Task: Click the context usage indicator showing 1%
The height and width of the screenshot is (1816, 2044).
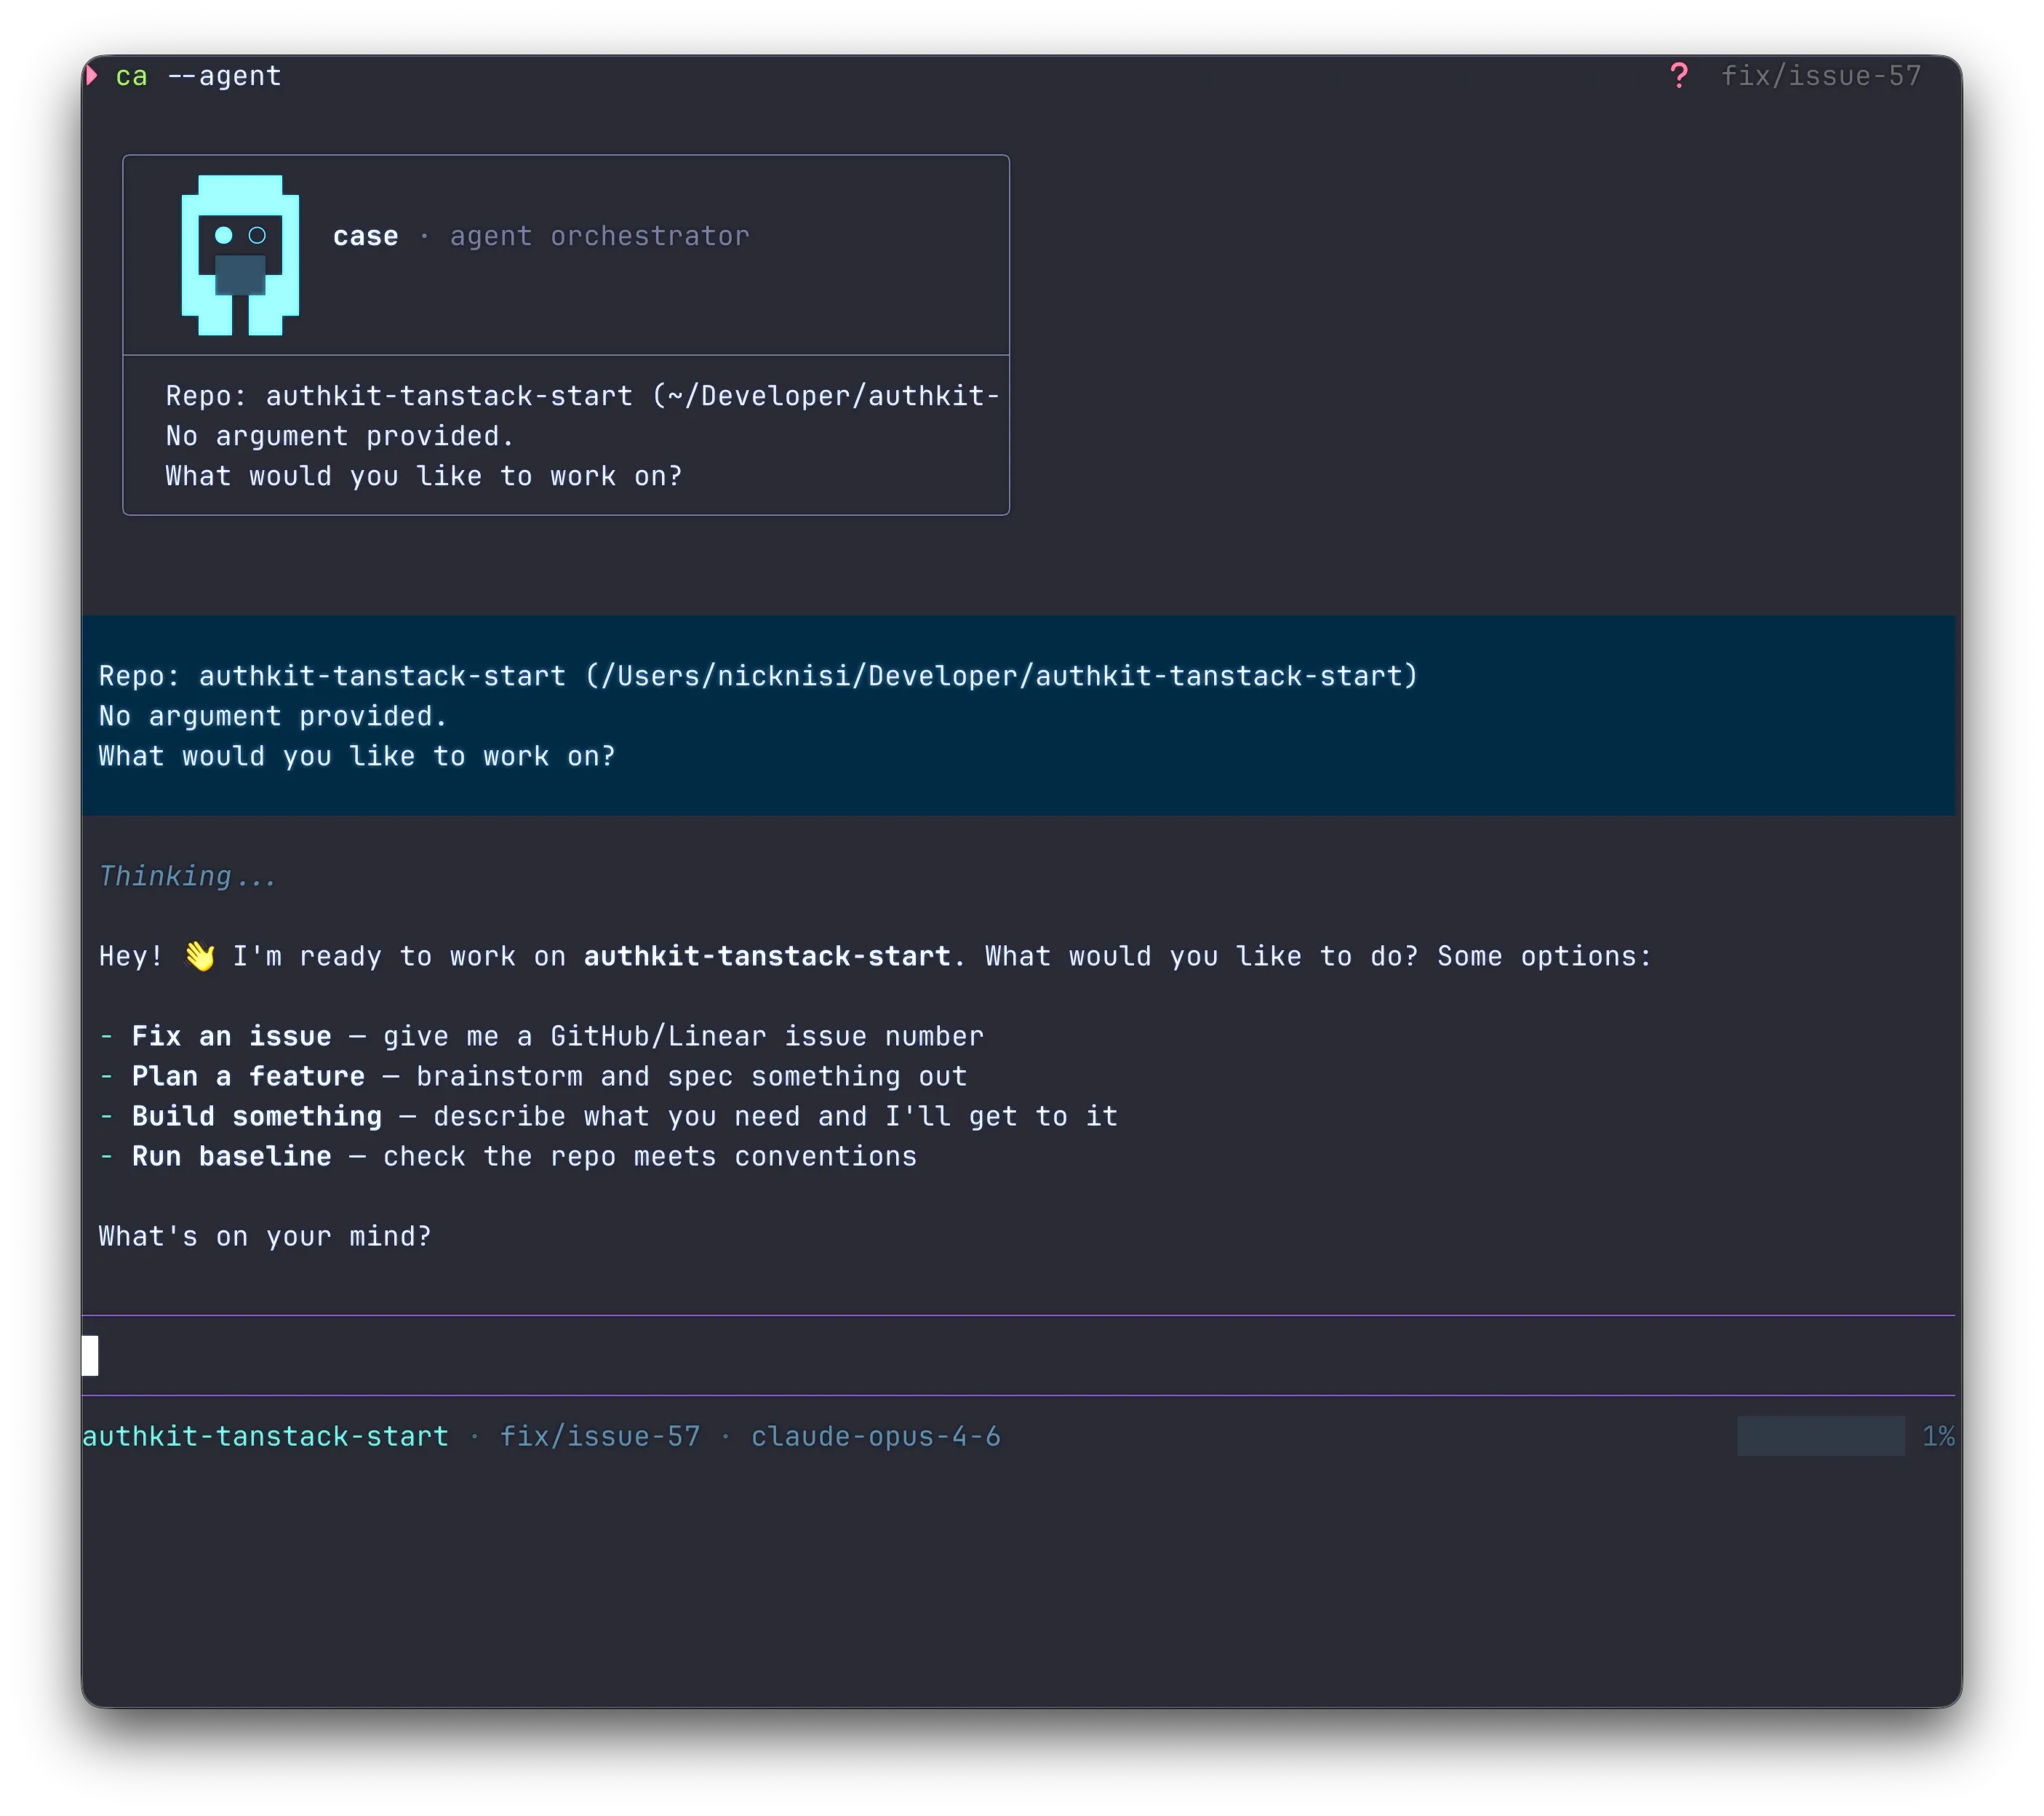Action: (1937, 1436)
